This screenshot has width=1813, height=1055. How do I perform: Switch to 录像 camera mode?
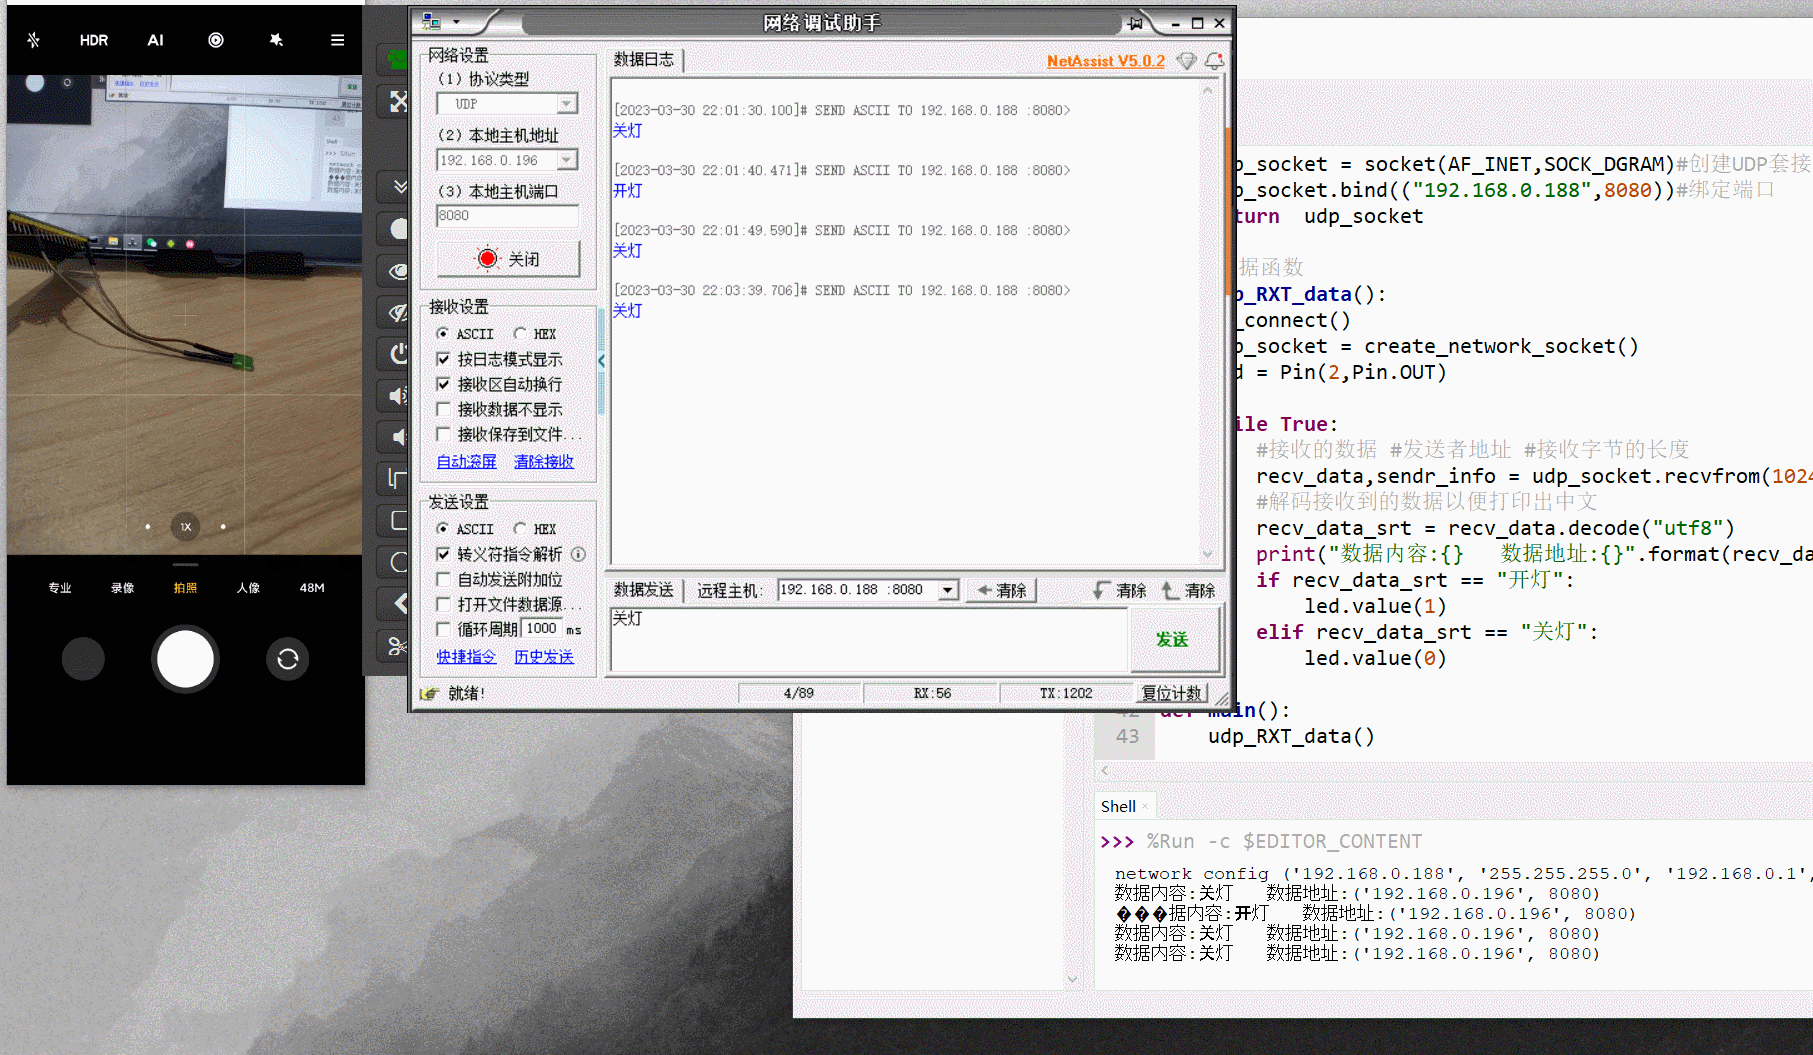[123, 588]
